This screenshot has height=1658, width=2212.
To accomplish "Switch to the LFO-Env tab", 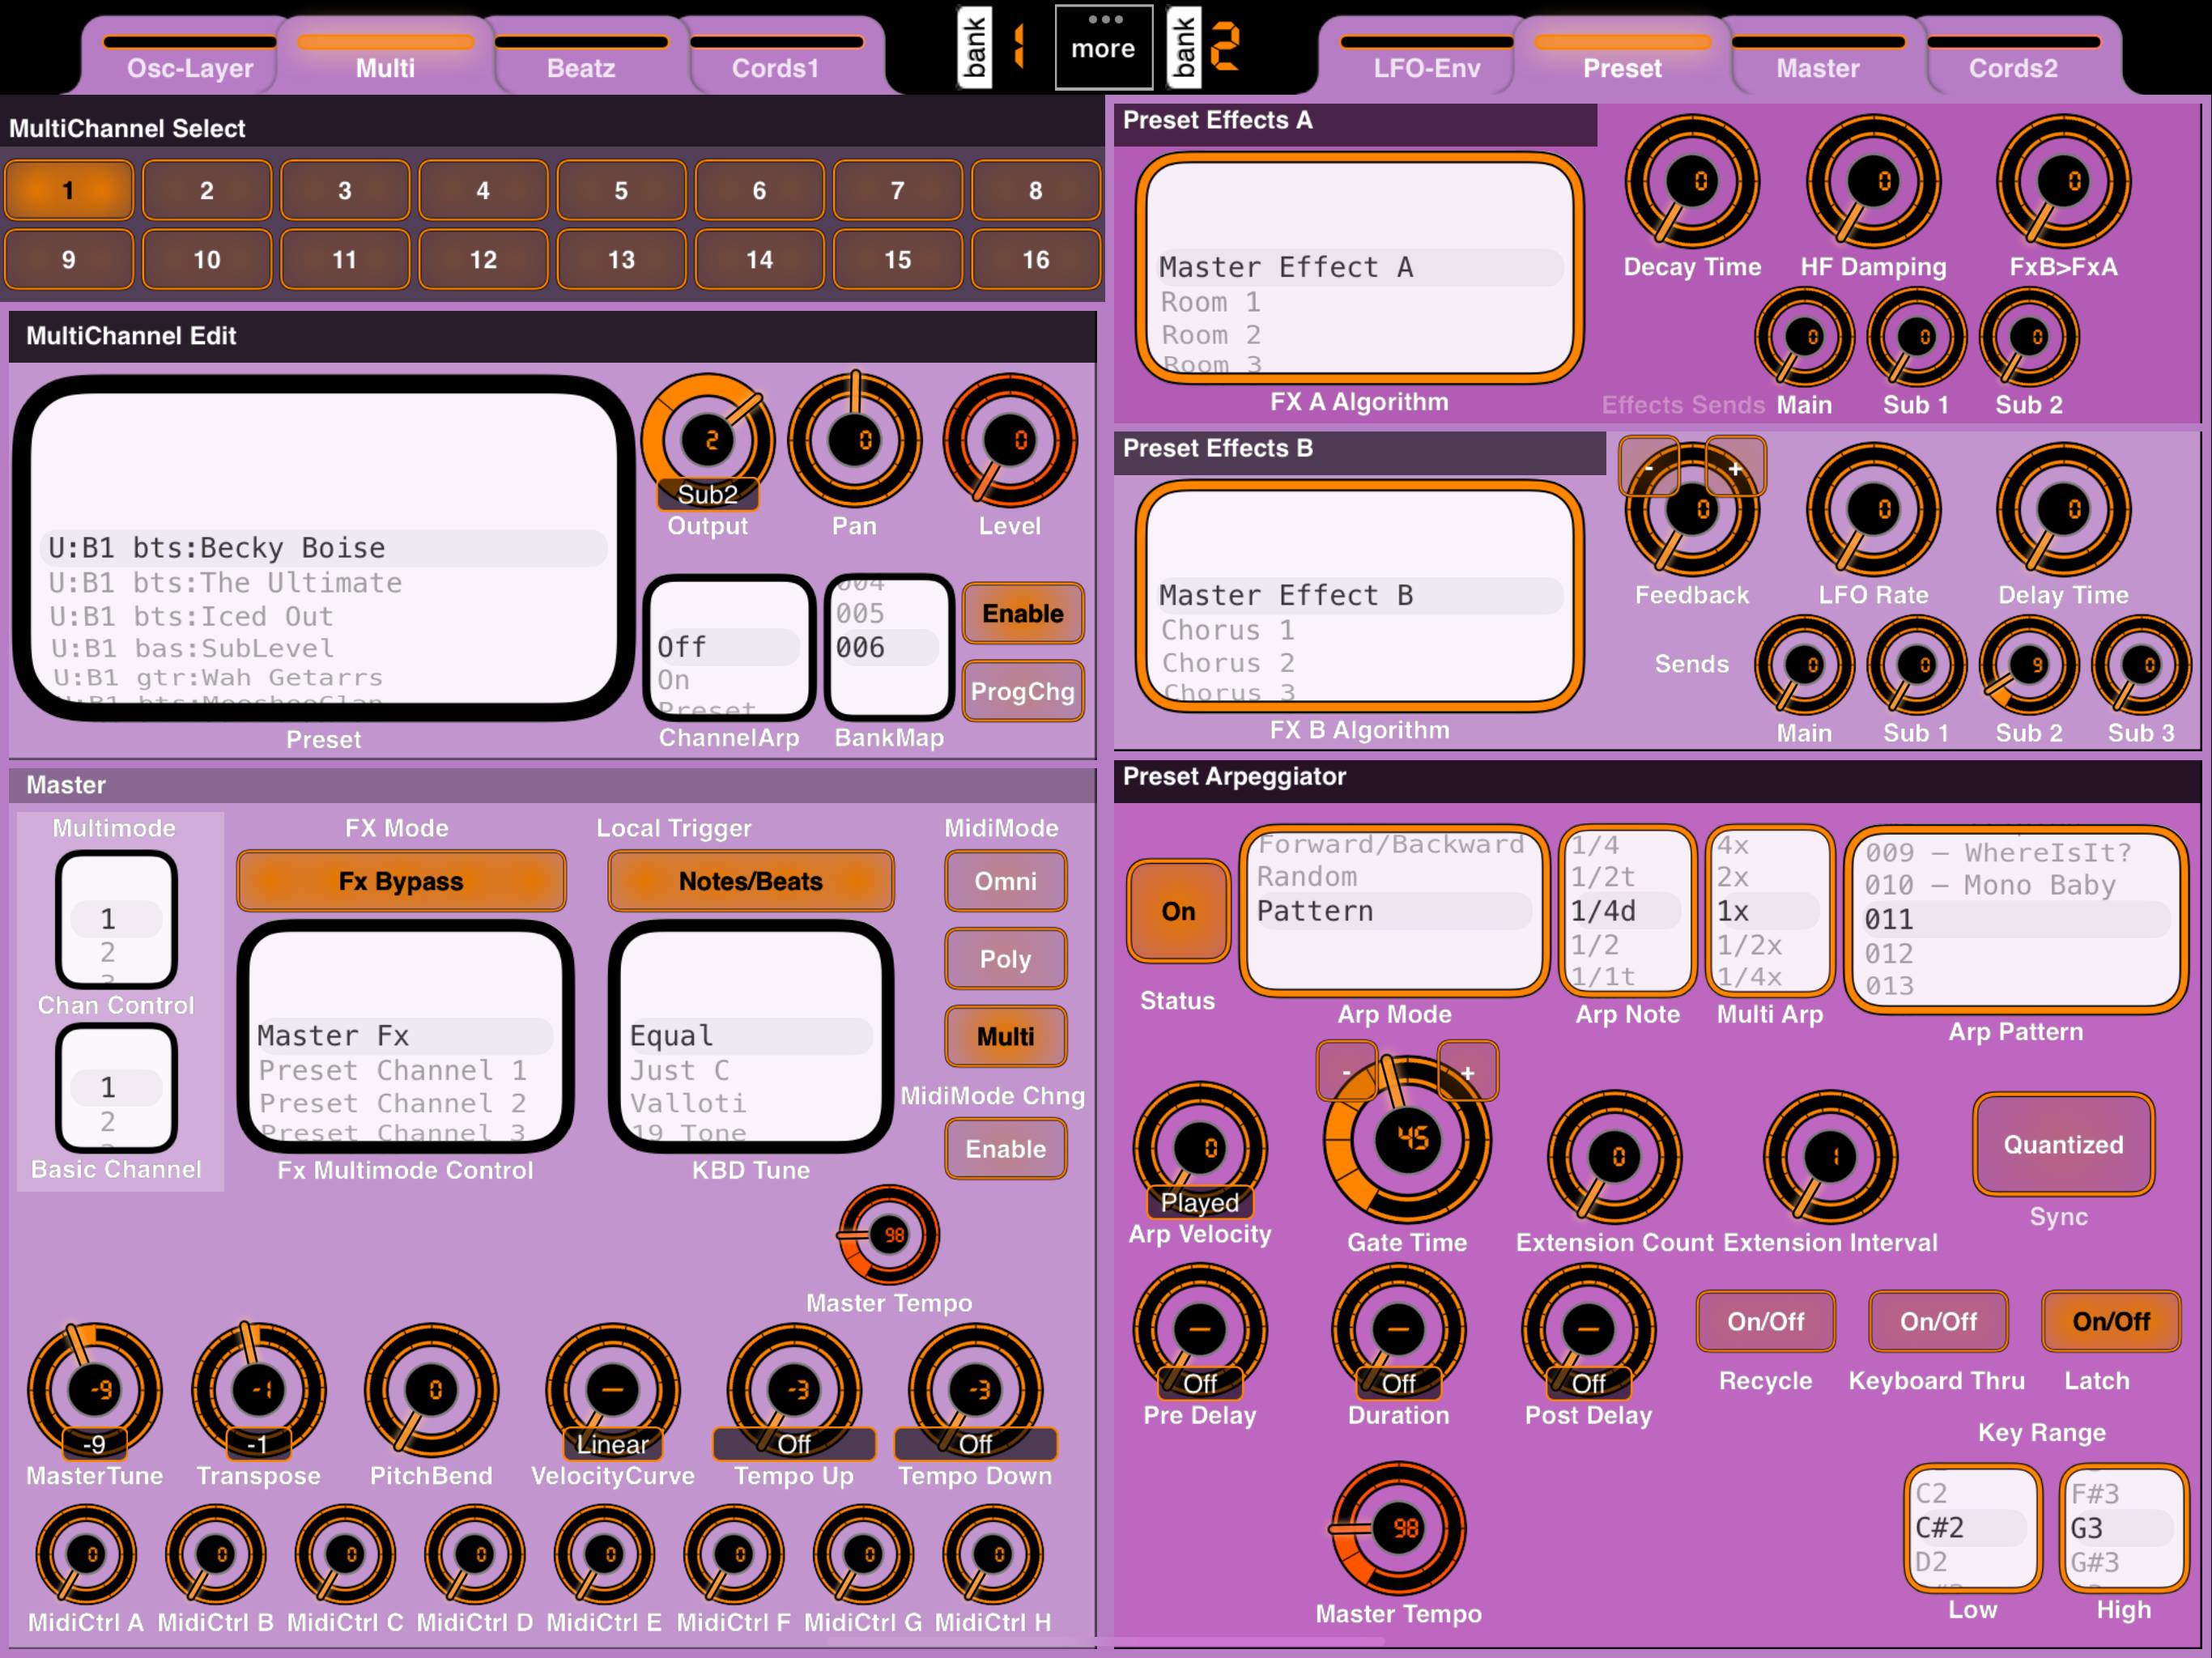I will point(1427,57).
